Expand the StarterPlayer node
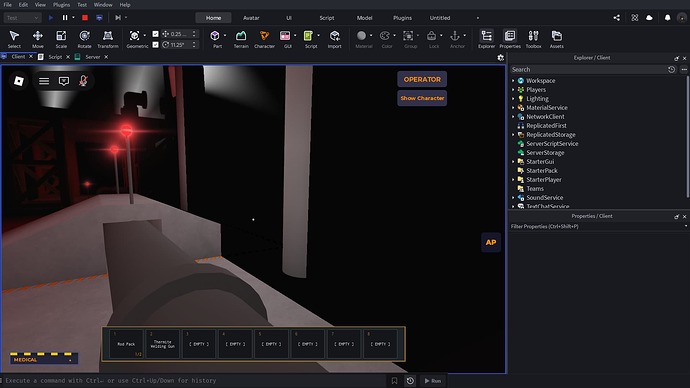The image size is (690, 388). pos(513,179)
